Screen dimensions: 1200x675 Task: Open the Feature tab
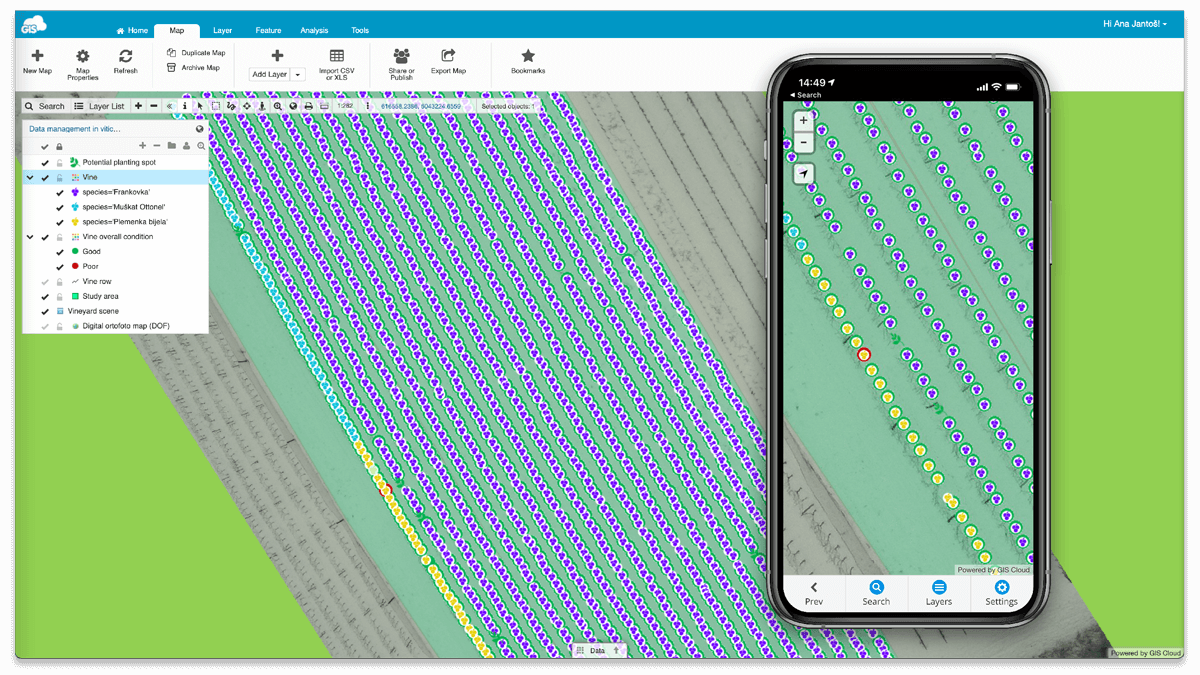click(268, 31)
